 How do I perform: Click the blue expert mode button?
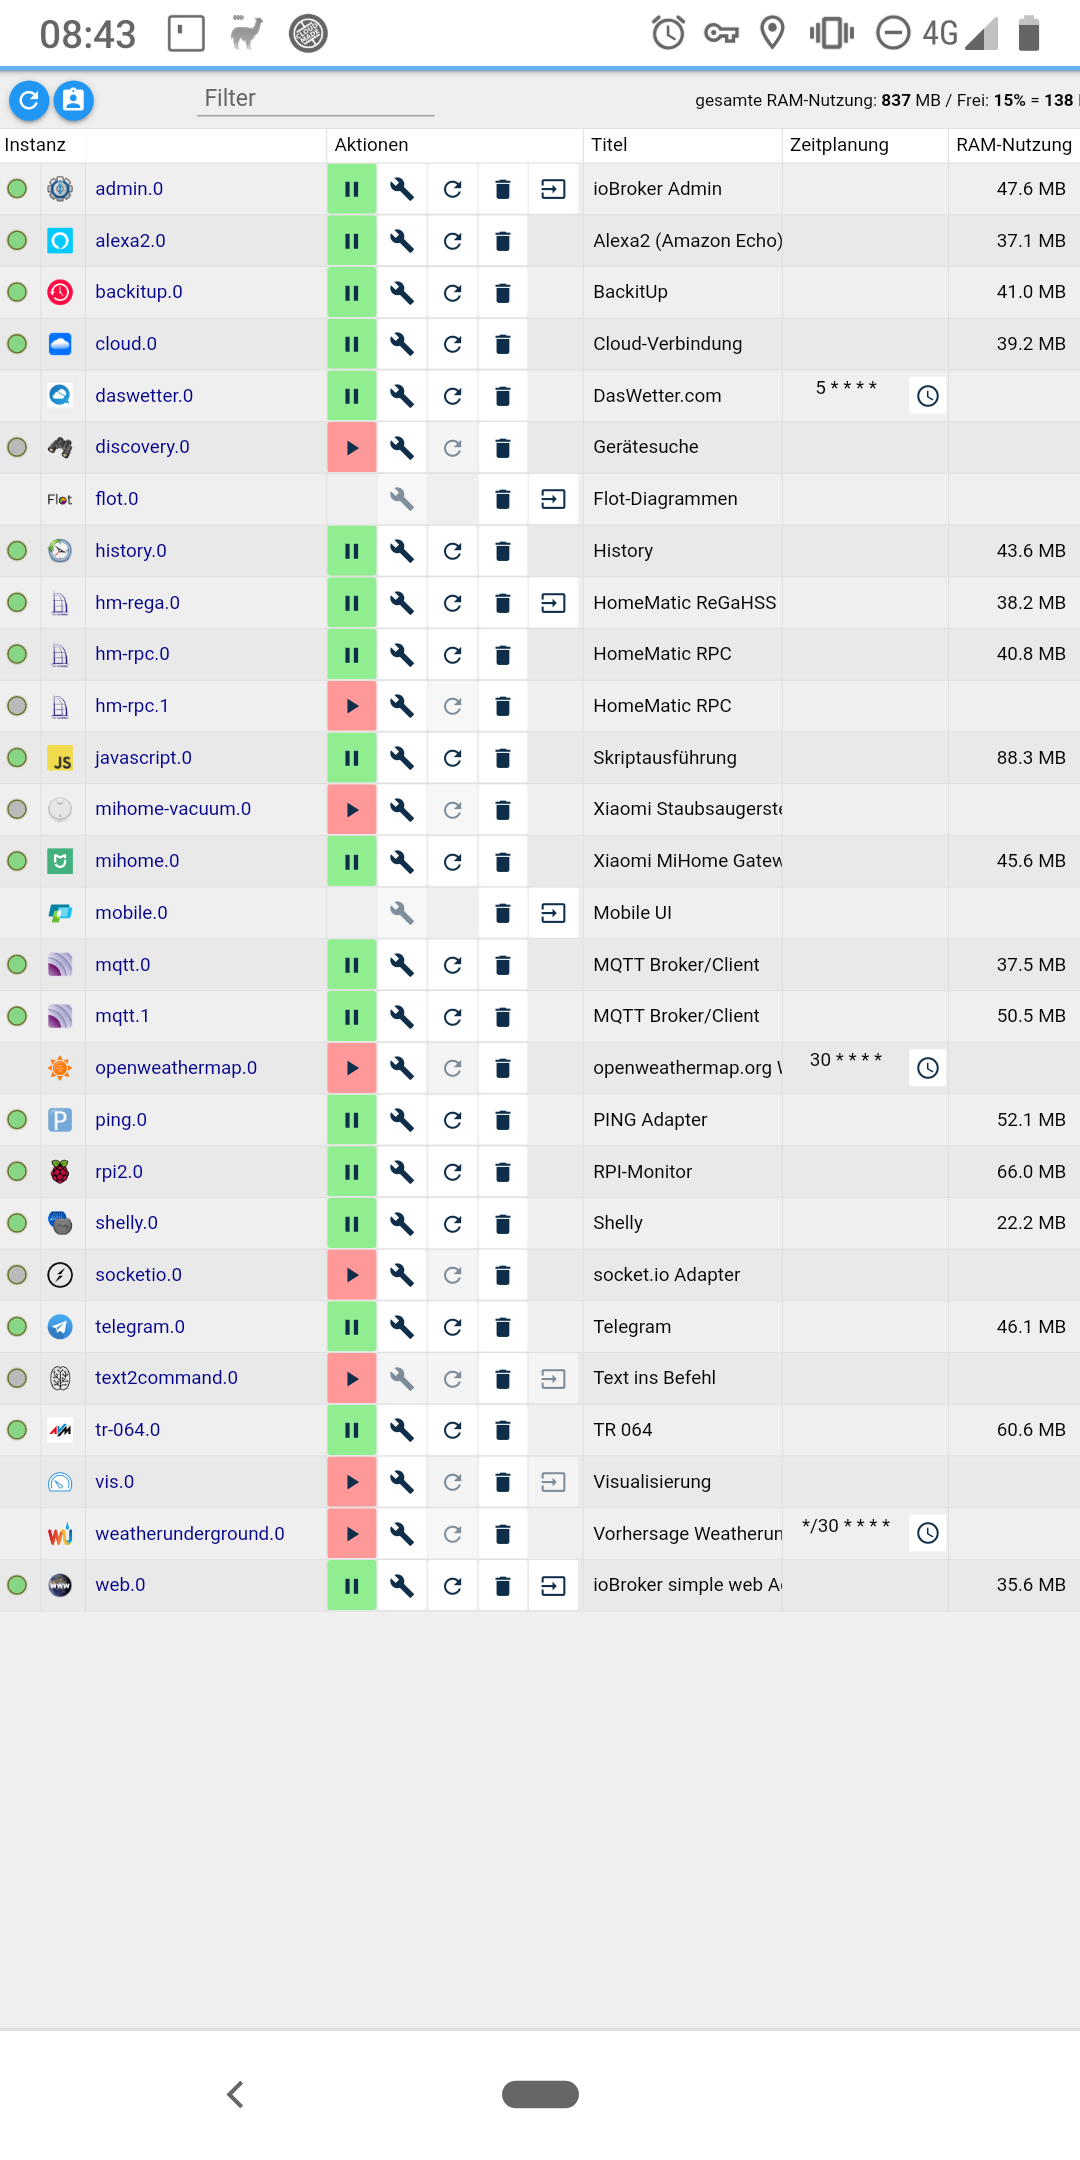pyautogui.click(x=73, y=100)
